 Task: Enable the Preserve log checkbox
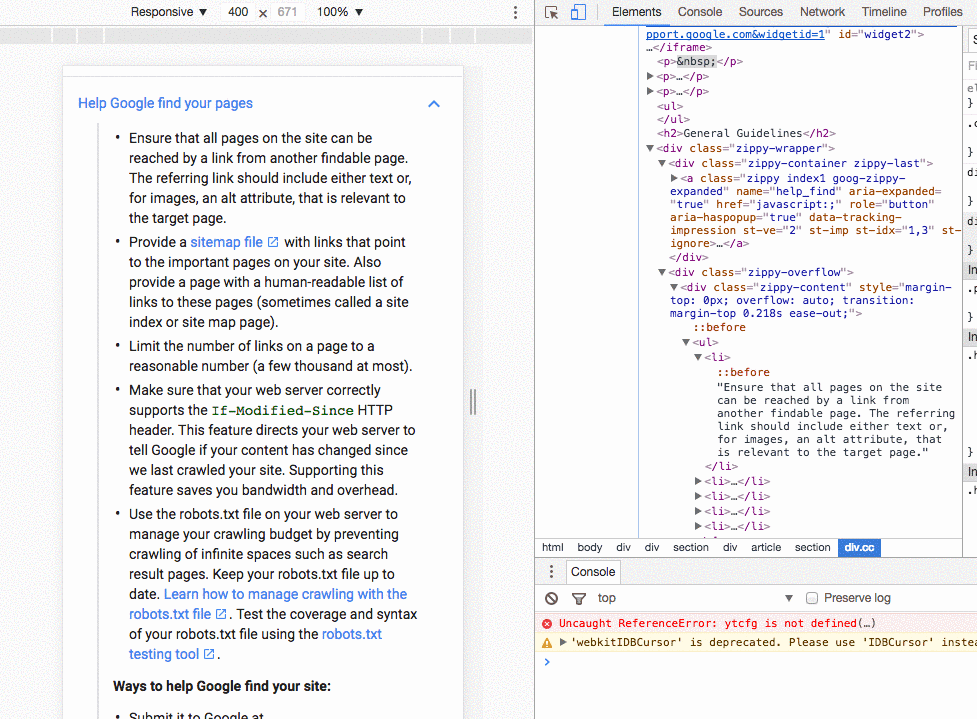(x=812, y=598)
